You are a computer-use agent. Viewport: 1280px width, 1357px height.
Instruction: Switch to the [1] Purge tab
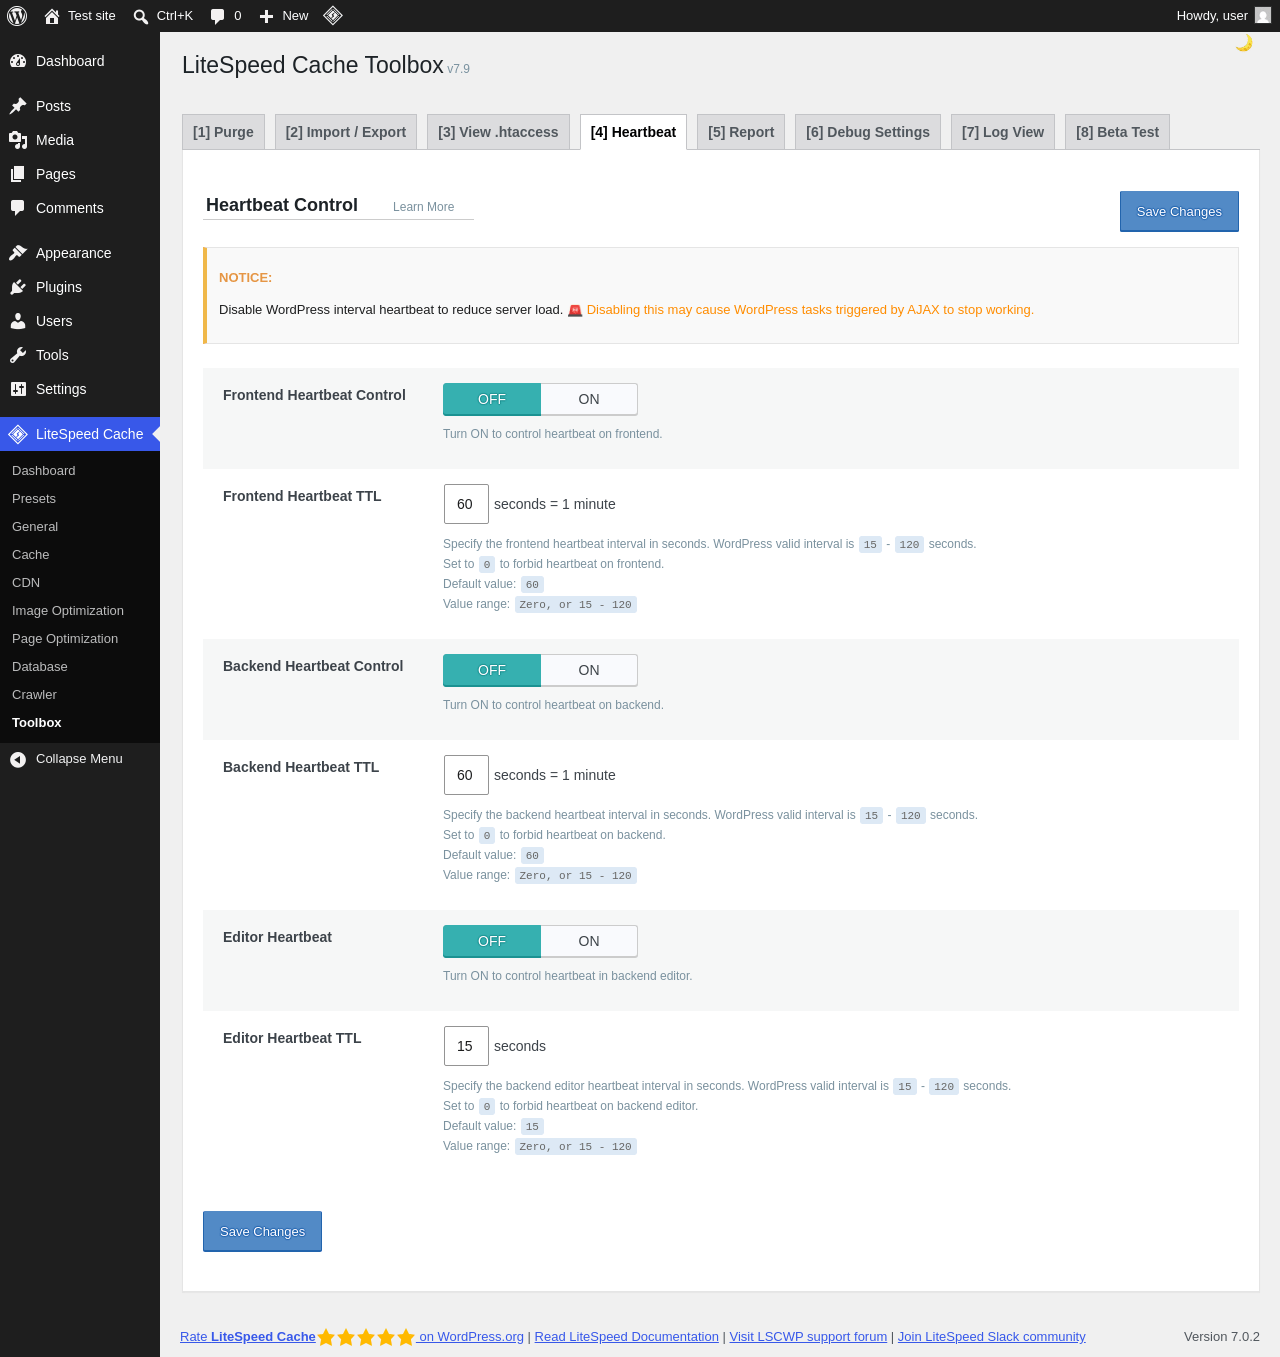(x=223, y=132)
